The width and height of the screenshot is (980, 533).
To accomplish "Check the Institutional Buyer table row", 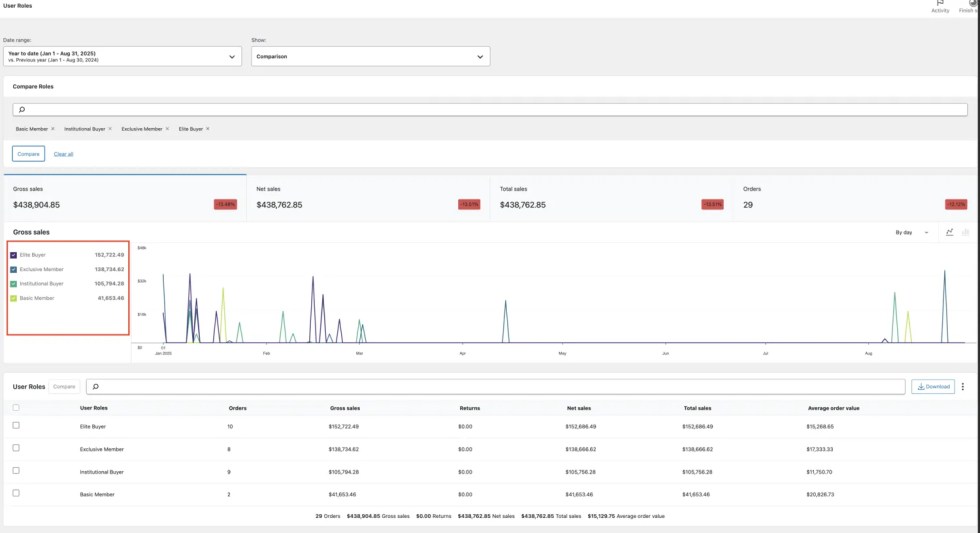I will (x=16, y=471).
